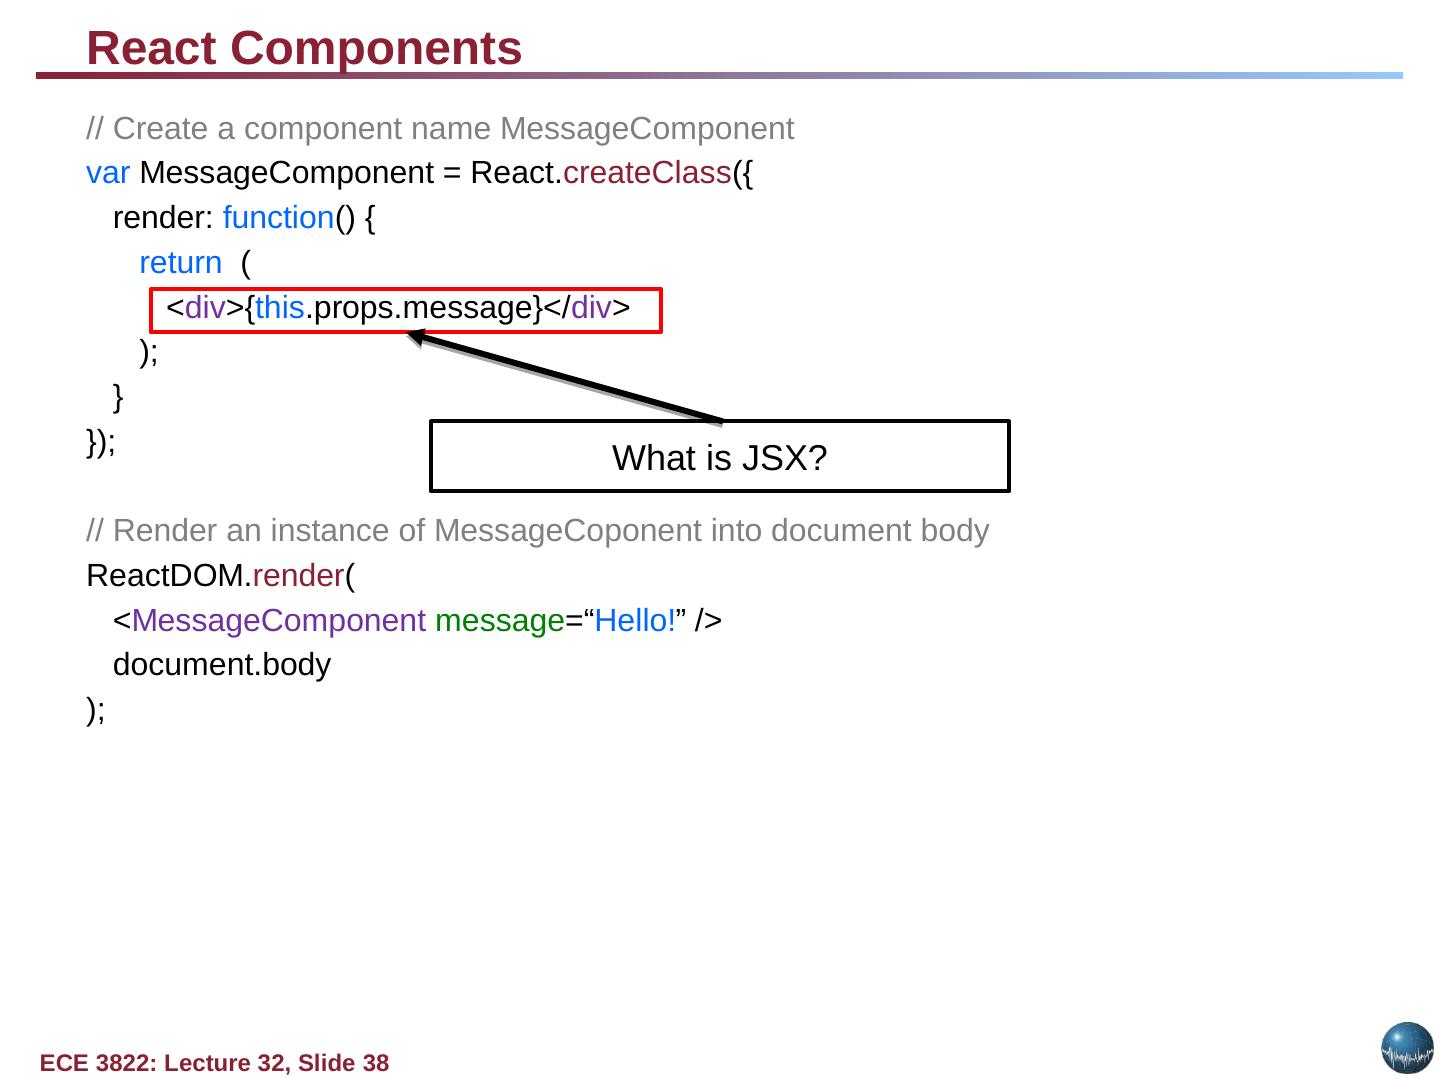The width and height of the screenshot is (1440, 1080).
Task: Click "ReactDOM" in the render call
Action: pos(165,576)
